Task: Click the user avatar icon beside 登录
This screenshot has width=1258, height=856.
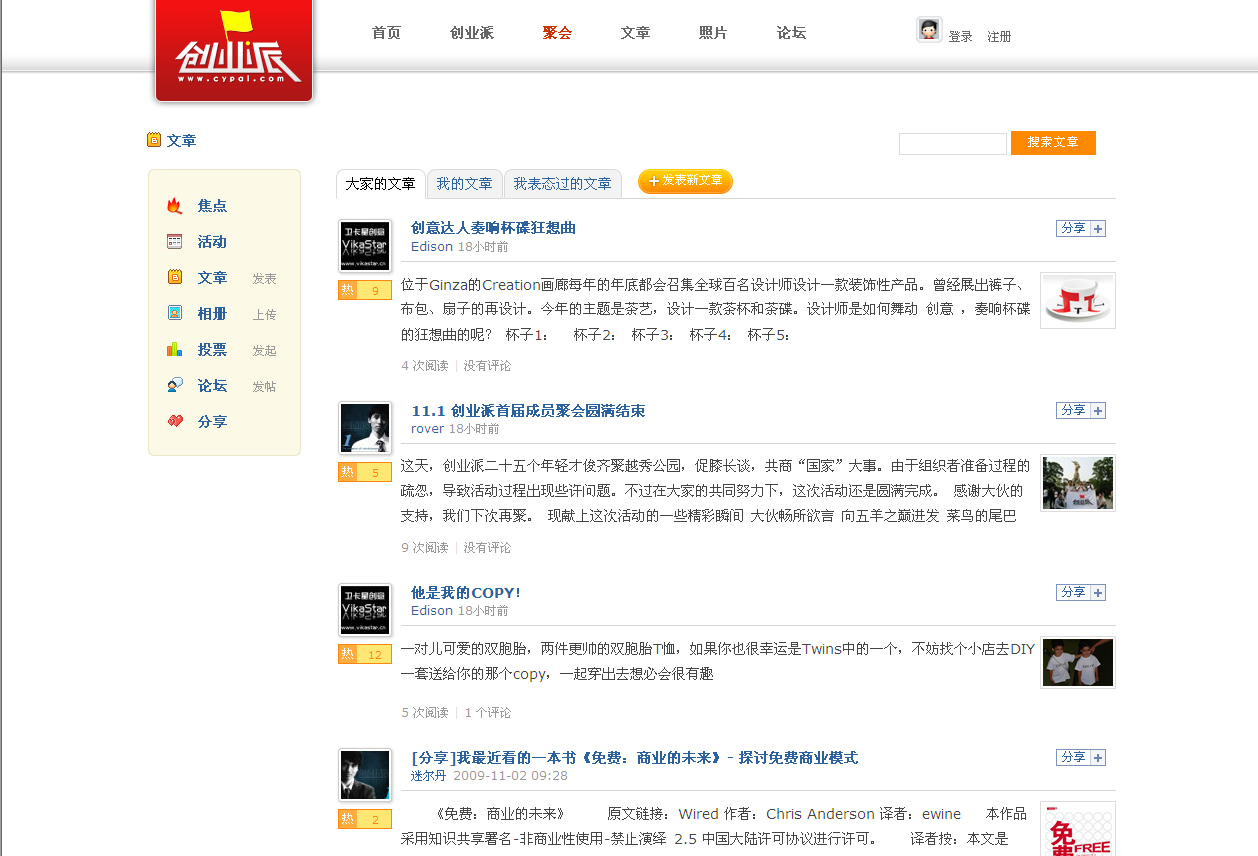Action: click(929, 30)
